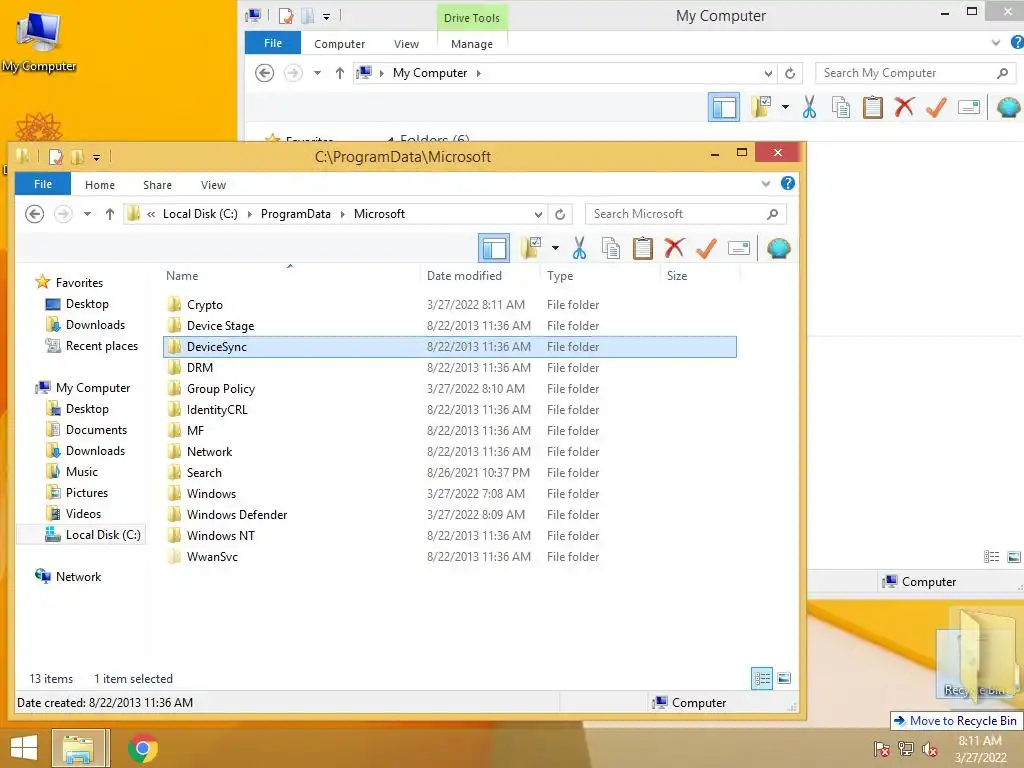The image size is (1024, 768).
Task: Sort by Name column header
Action: 182,276
